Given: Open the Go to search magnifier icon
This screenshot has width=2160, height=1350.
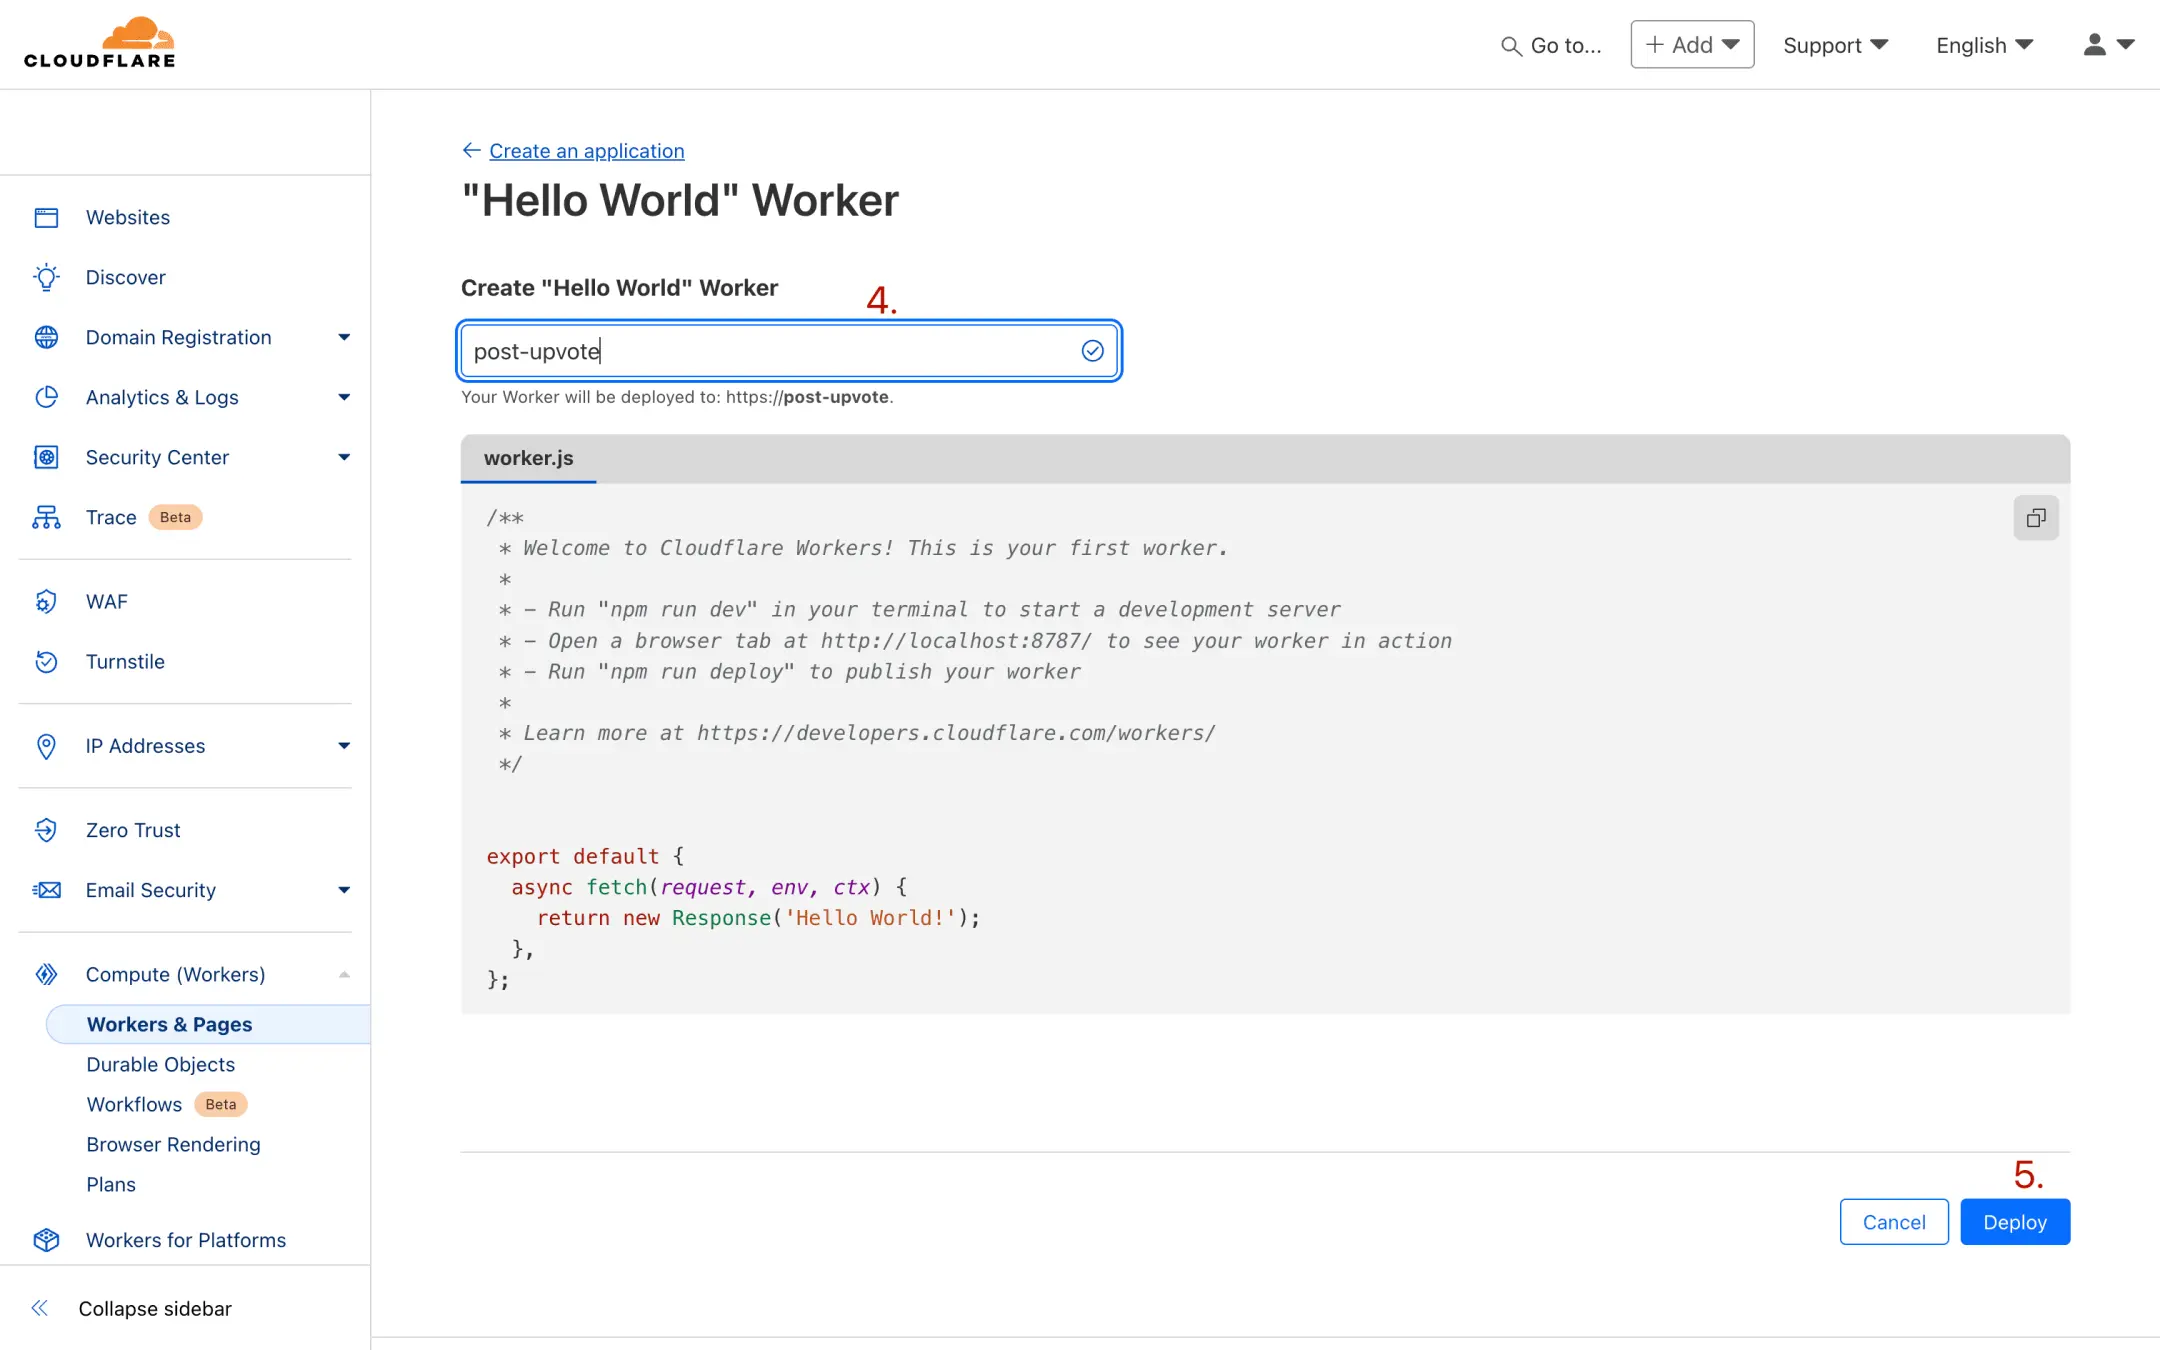Looking at the screenshot, I should (1511, 46).
